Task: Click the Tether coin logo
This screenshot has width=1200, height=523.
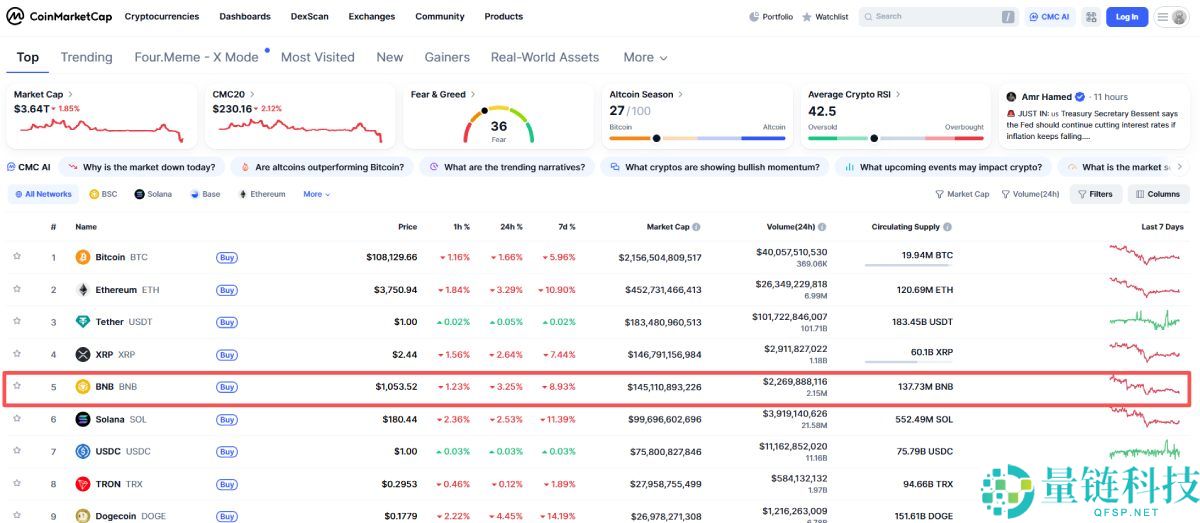Action: [83, 322]
